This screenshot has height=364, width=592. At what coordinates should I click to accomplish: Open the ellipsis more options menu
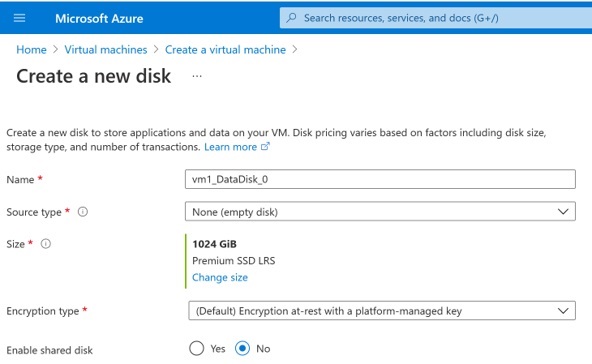(197, 76)
